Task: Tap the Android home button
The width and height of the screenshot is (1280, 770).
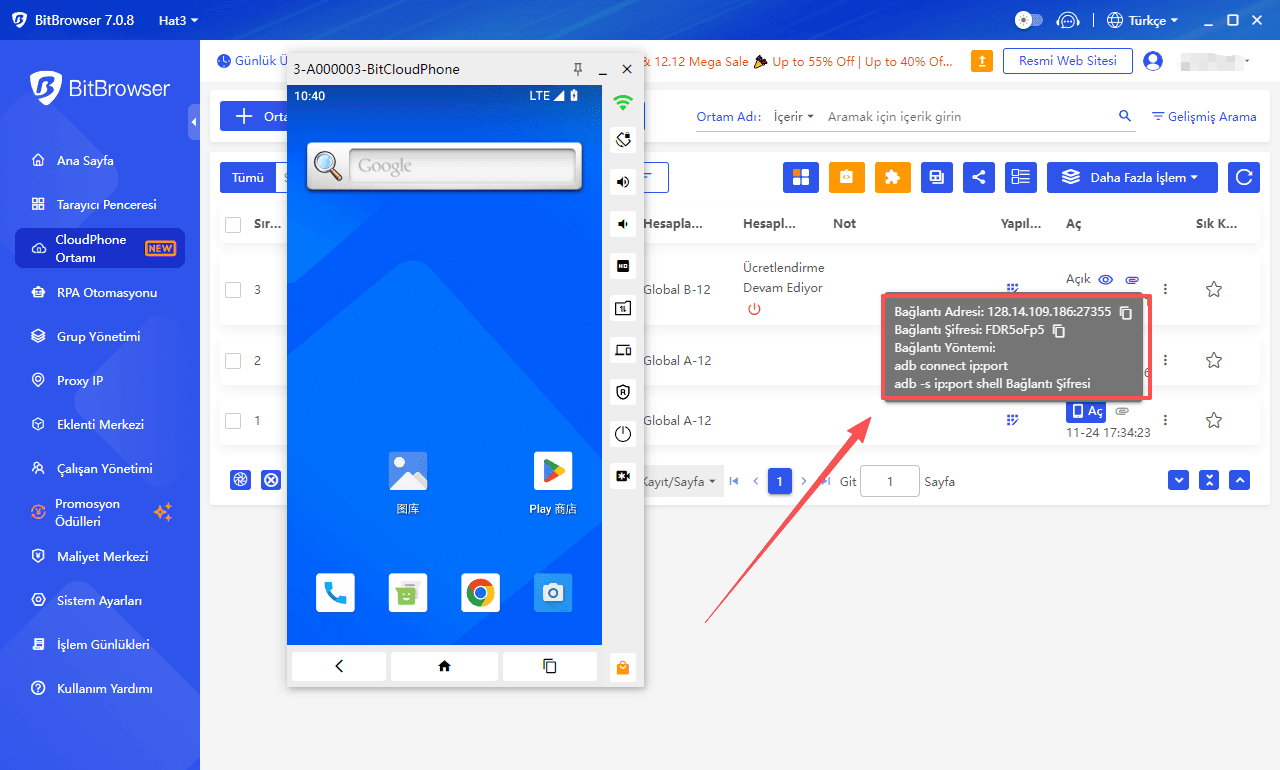Action: (x=444, y=666)
